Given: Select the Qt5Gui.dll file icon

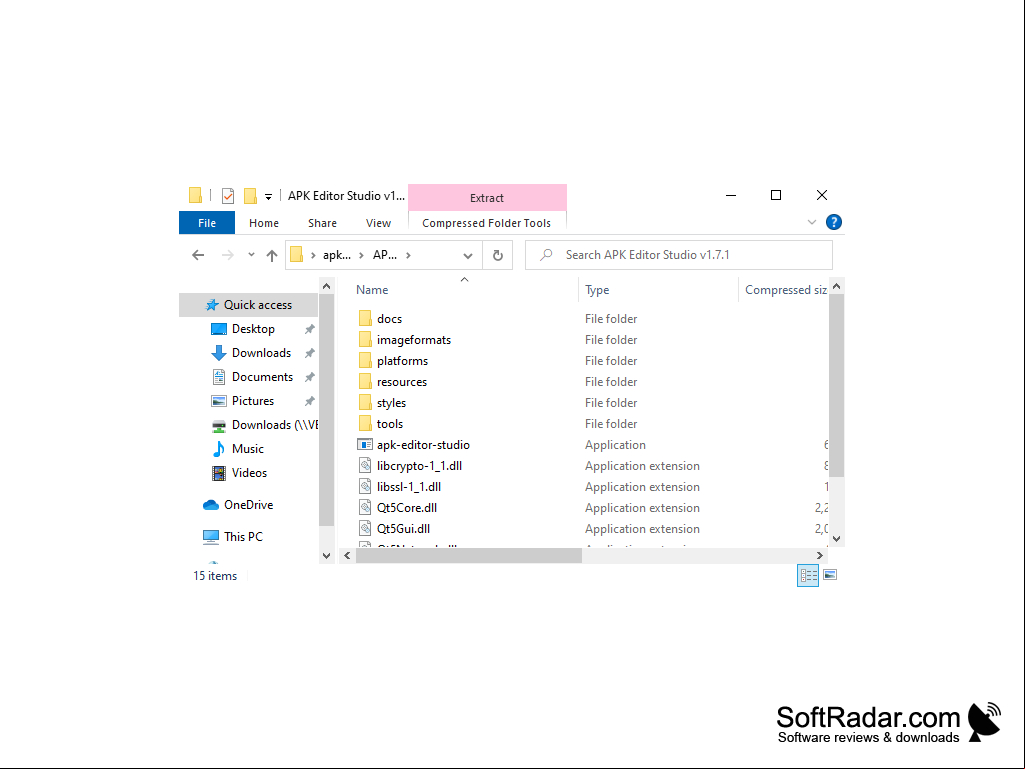Looking at the screenshot, I should 365,528.
